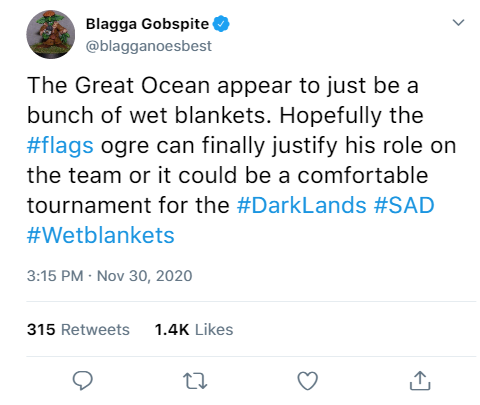The width and height of the screenshot is (480, 405).
Task: Click the Nov 30, 2020 date
Action: click(144, 276)
